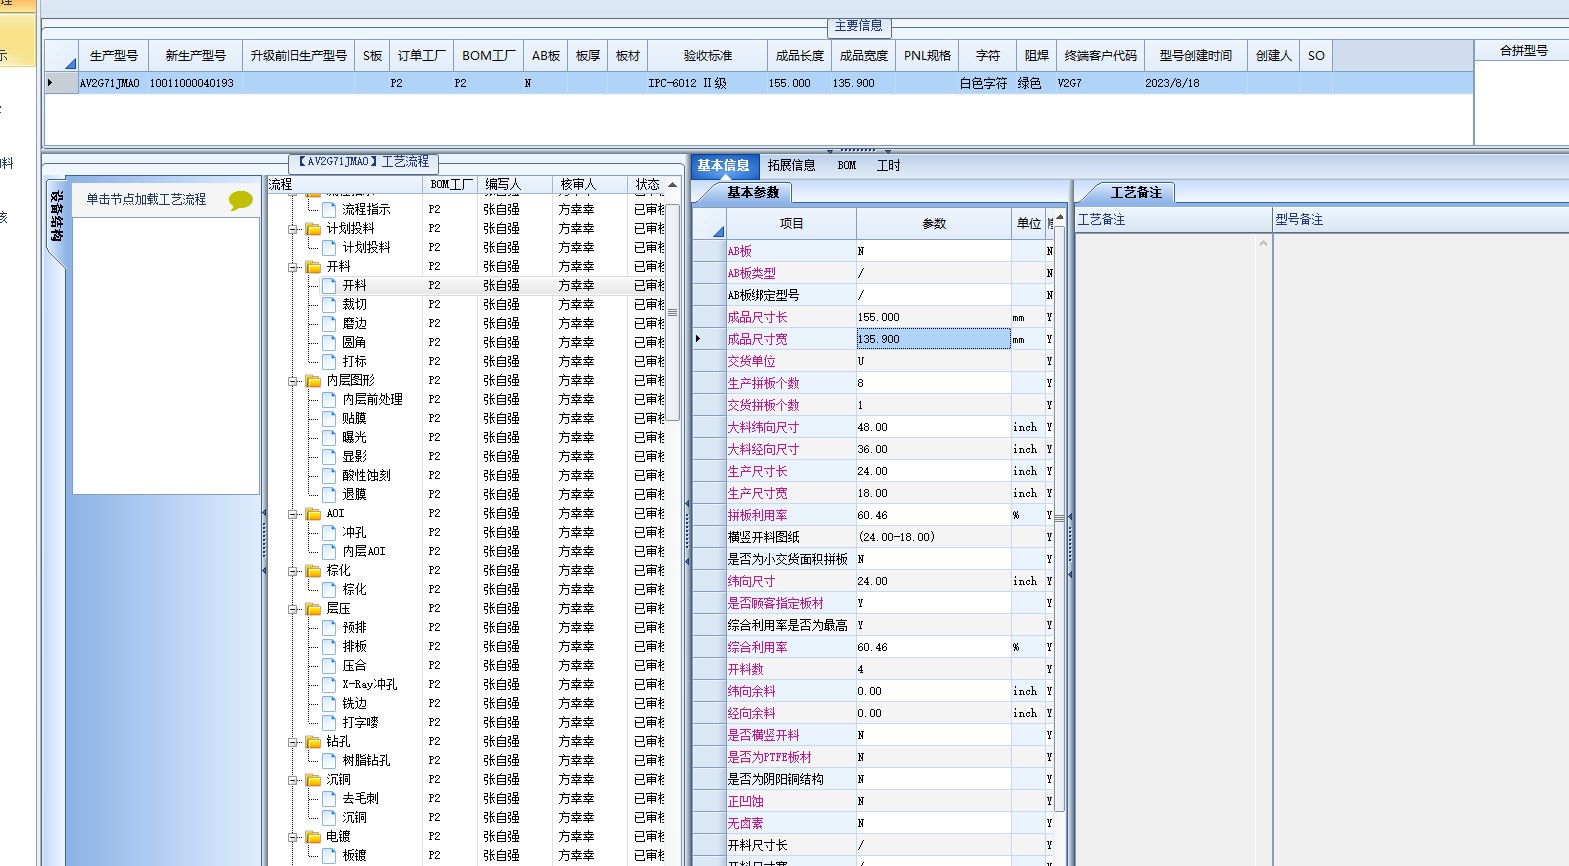Click the document icon beside 去毛刺
Viewport: 1569px width, 866px height.
click(x=329, y=798)
